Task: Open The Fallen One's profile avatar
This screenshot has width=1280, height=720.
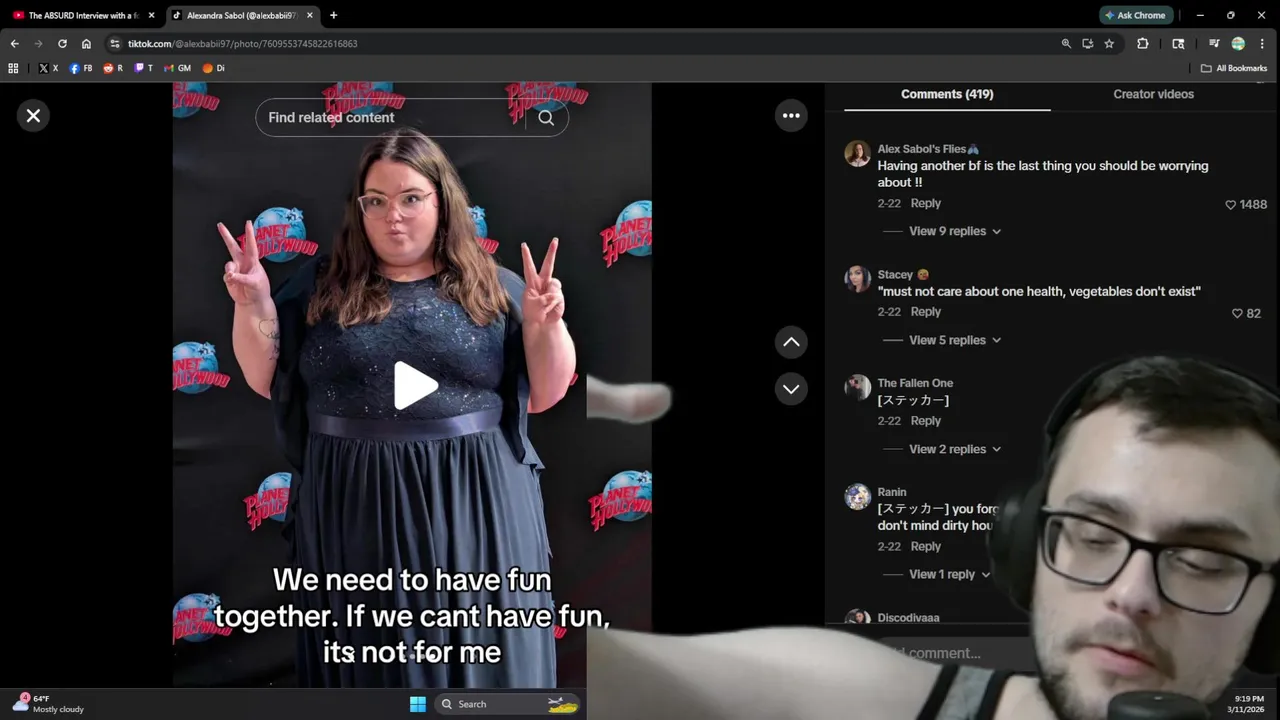Action: pos(857,388)
